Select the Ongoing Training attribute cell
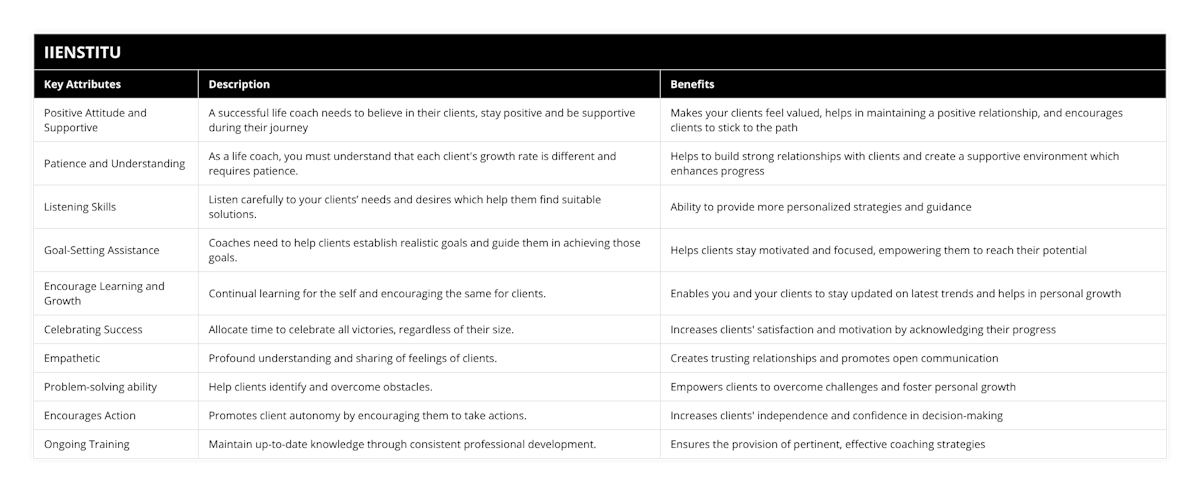Viewport: 1200px width, 492px height. [x=87, y=444]
